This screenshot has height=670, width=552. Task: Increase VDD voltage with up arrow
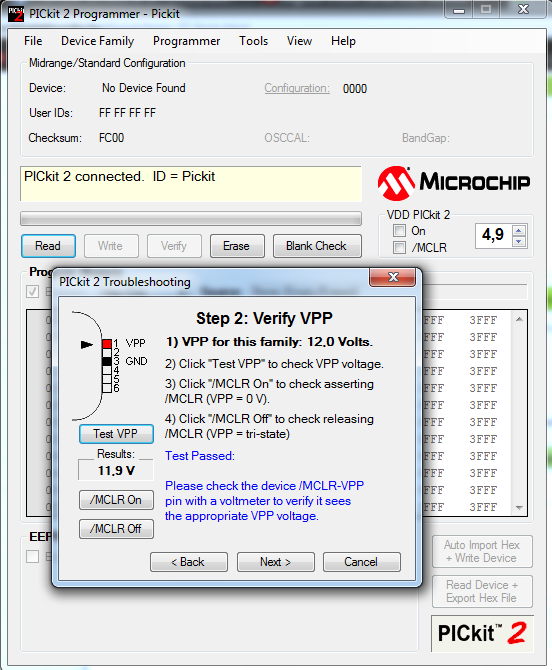point(519,231)
